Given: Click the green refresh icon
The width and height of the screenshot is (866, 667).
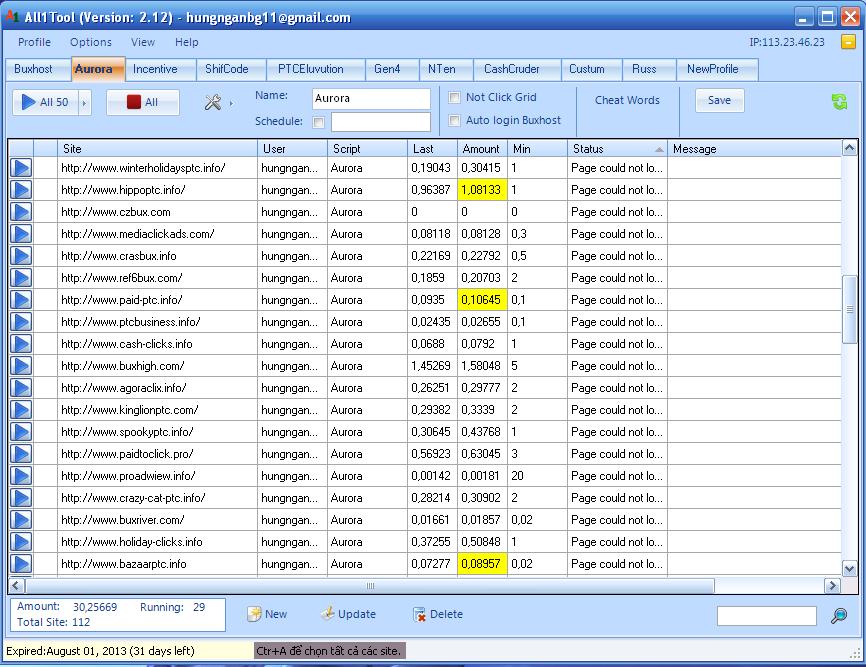Looking at the screenshot, I should point(839,102).
